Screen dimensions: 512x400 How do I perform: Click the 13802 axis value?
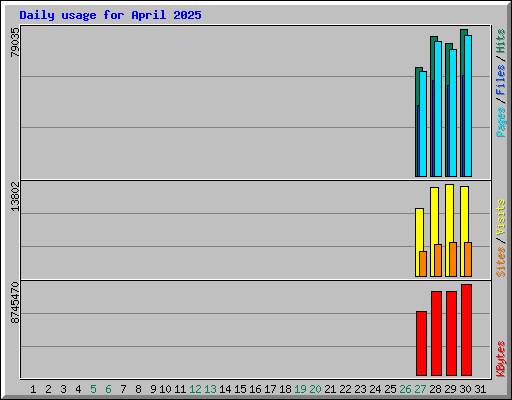(15, 196)
